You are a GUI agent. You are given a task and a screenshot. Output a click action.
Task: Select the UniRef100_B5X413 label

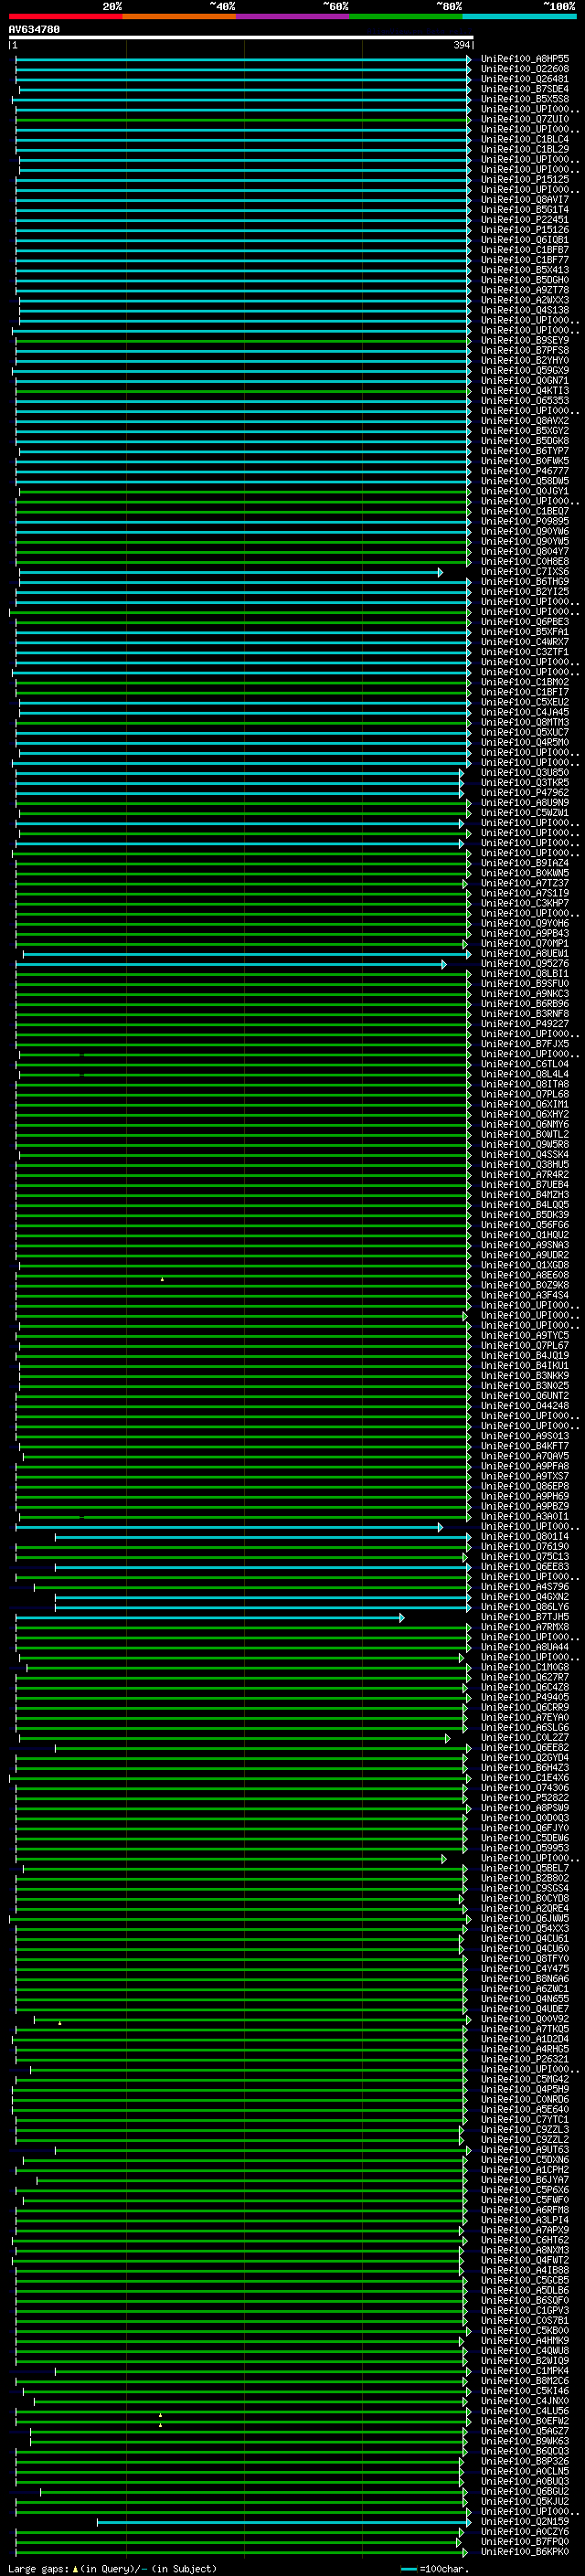point(524,270)
